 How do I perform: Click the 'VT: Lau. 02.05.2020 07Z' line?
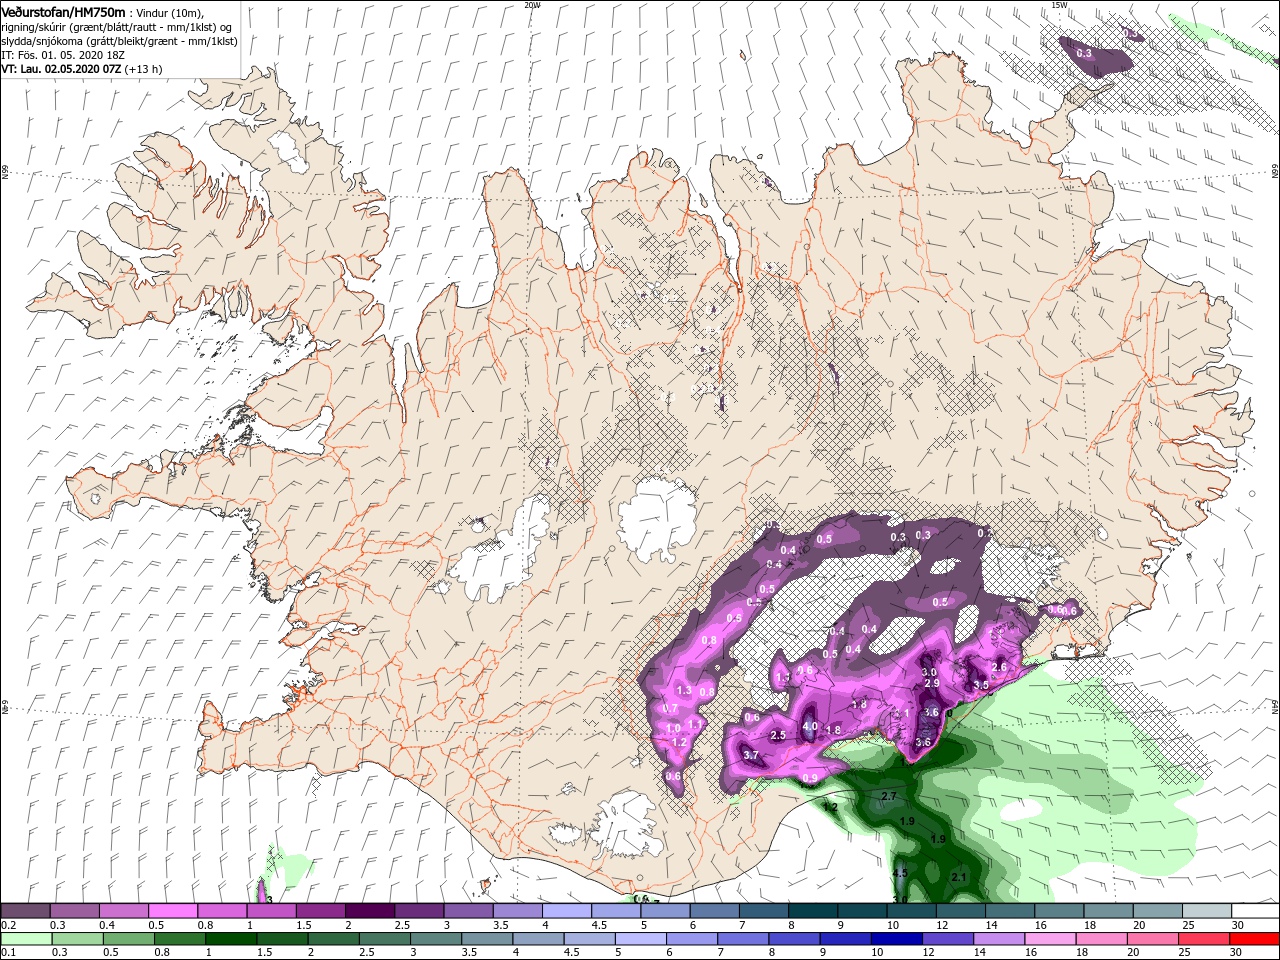(x=61, y=69)
